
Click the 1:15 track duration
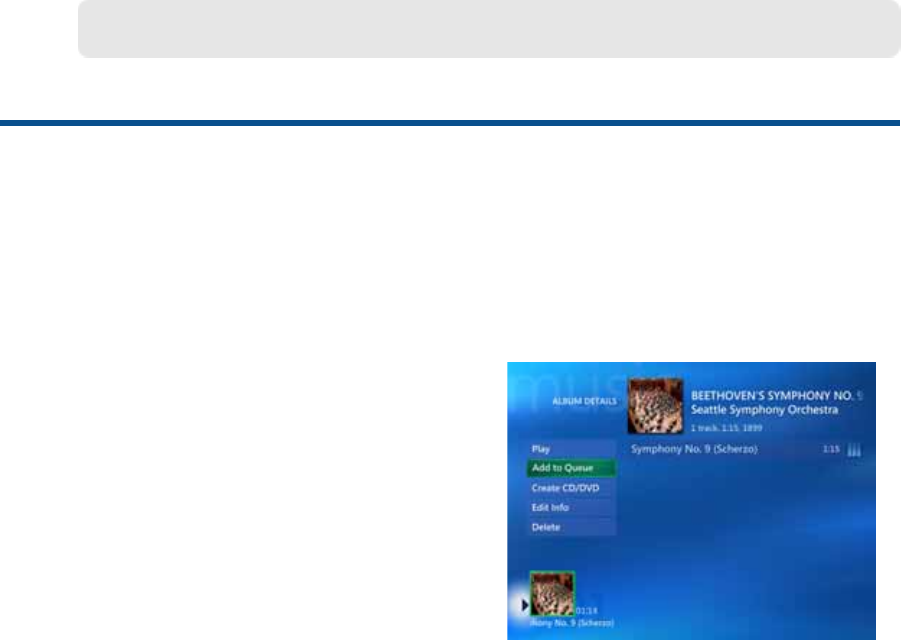[x=831, y=449]
